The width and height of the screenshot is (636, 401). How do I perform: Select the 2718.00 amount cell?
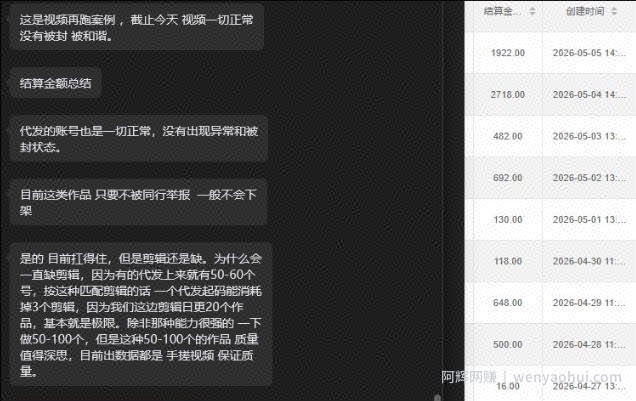[x=508, y=95]
